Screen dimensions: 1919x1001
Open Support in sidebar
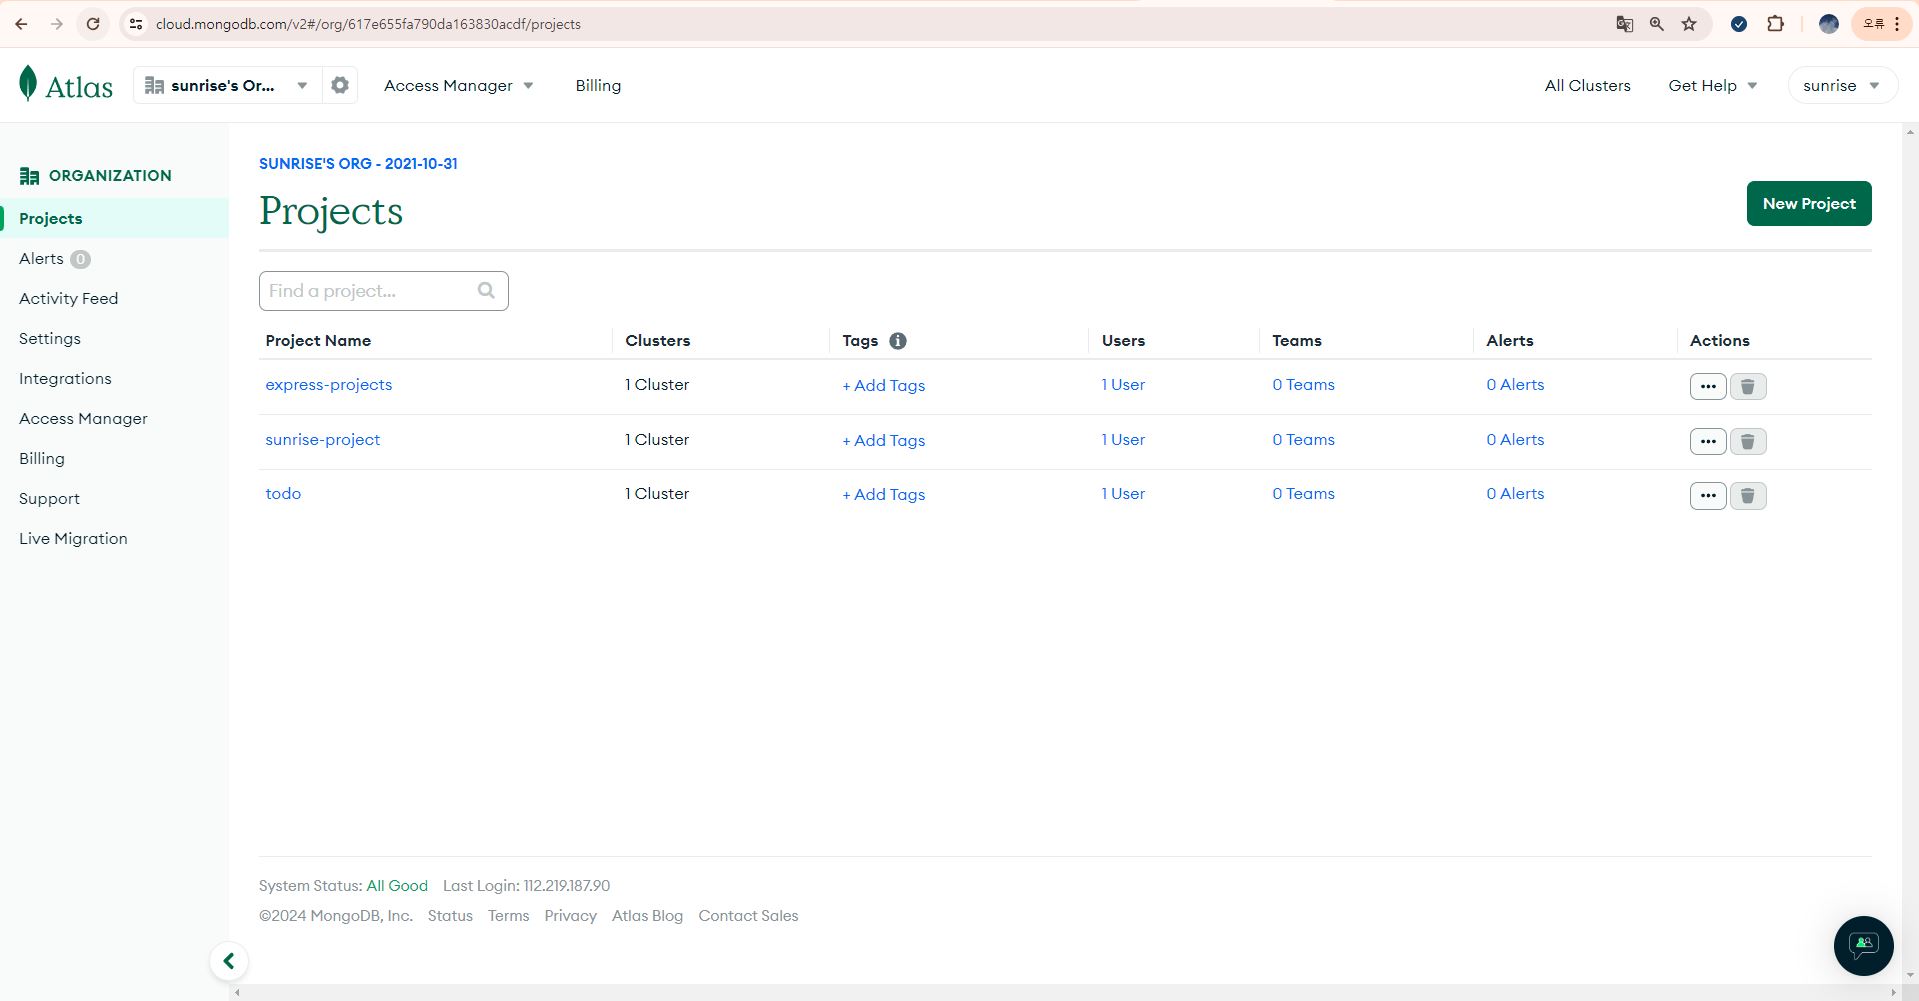coord(49,499)
